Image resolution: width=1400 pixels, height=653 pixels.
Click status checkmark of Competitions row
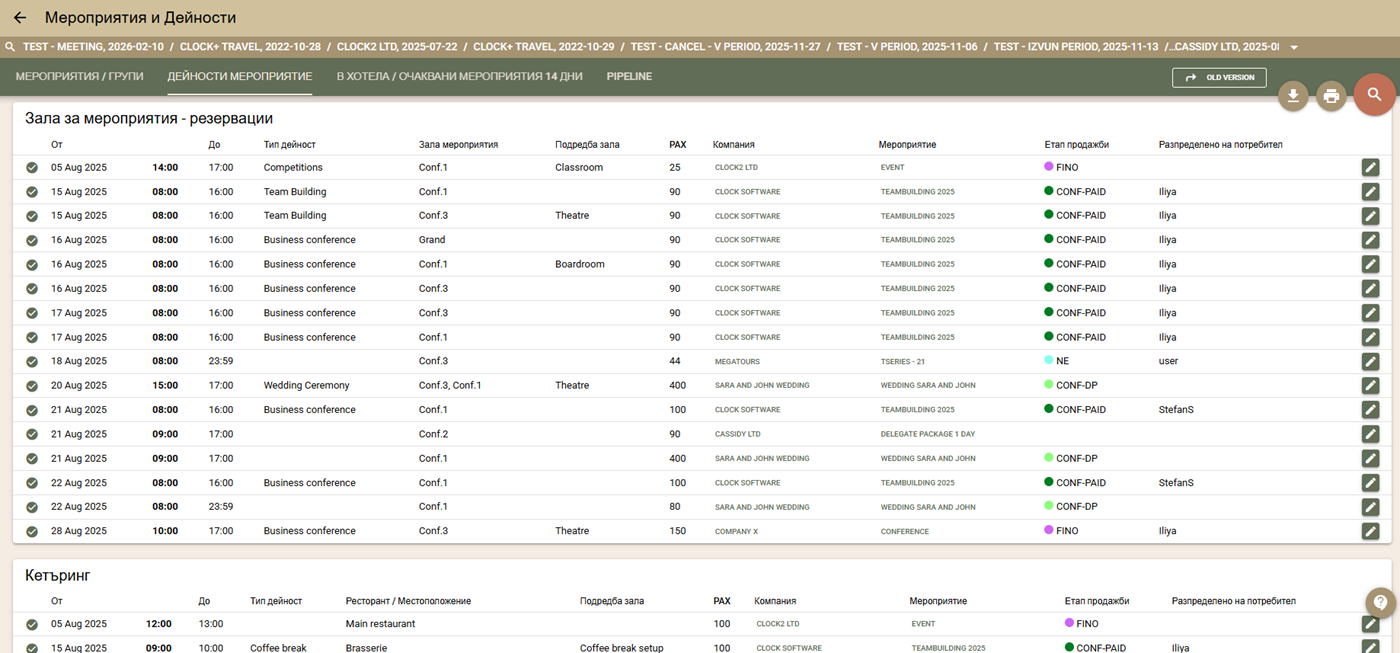click(x=32, y=167)
